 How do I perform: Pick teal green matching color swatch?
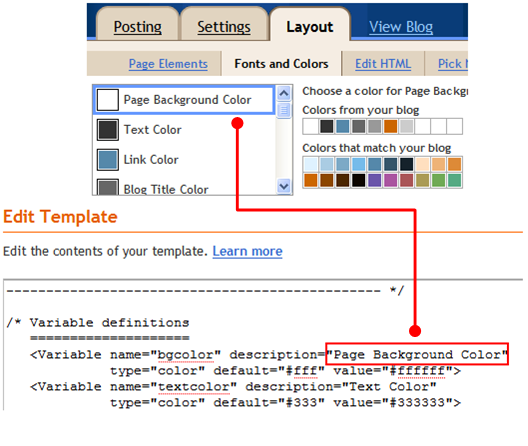point(454,180)
